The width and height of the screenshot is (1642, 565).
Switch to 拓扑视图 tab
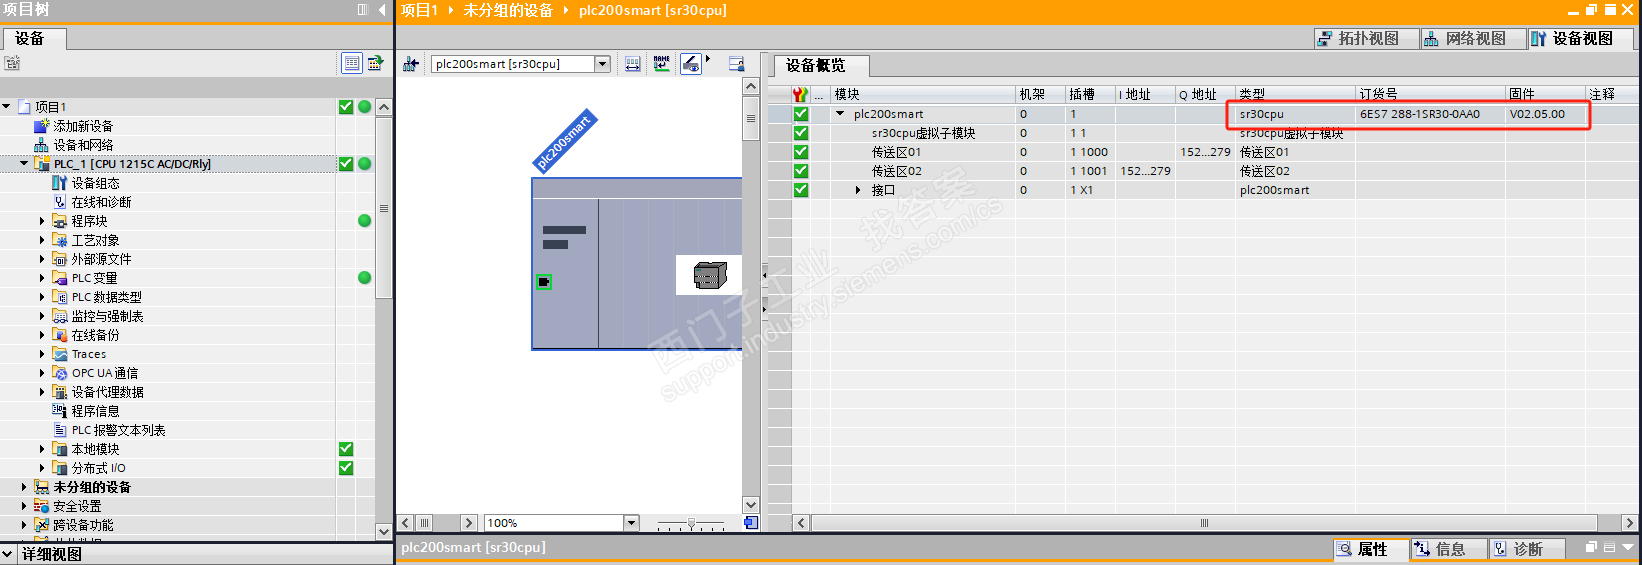[1367, 38]
